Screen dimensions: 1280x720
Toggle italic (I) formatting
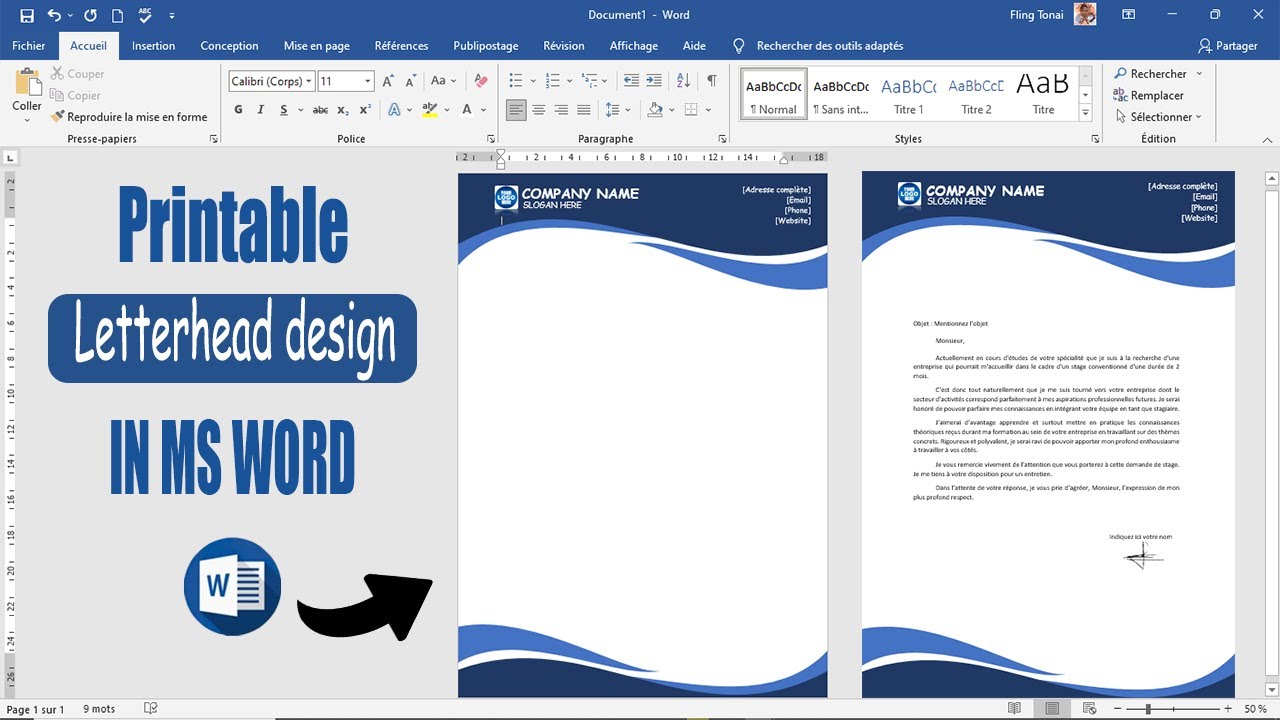[261, 110]
